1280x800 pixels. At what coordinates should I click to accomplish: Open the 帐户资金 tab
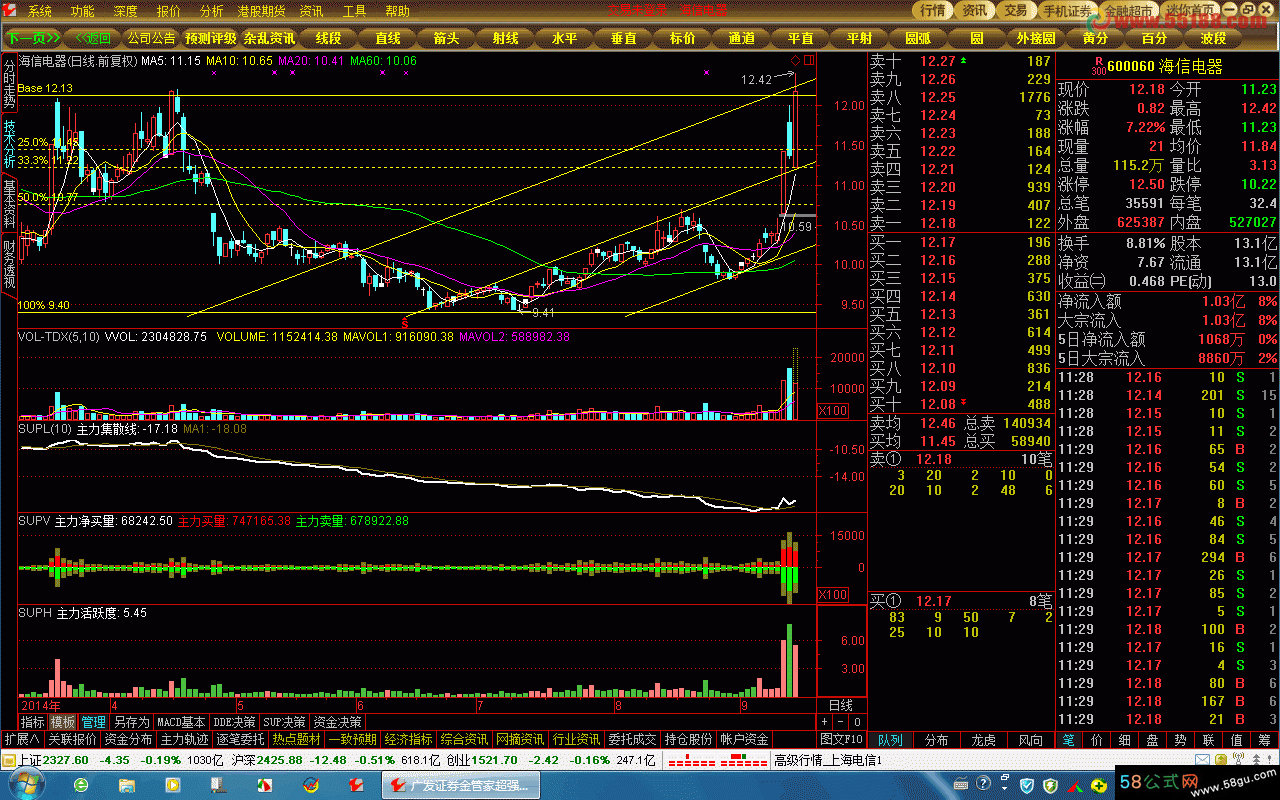click(x=745, y=739)
